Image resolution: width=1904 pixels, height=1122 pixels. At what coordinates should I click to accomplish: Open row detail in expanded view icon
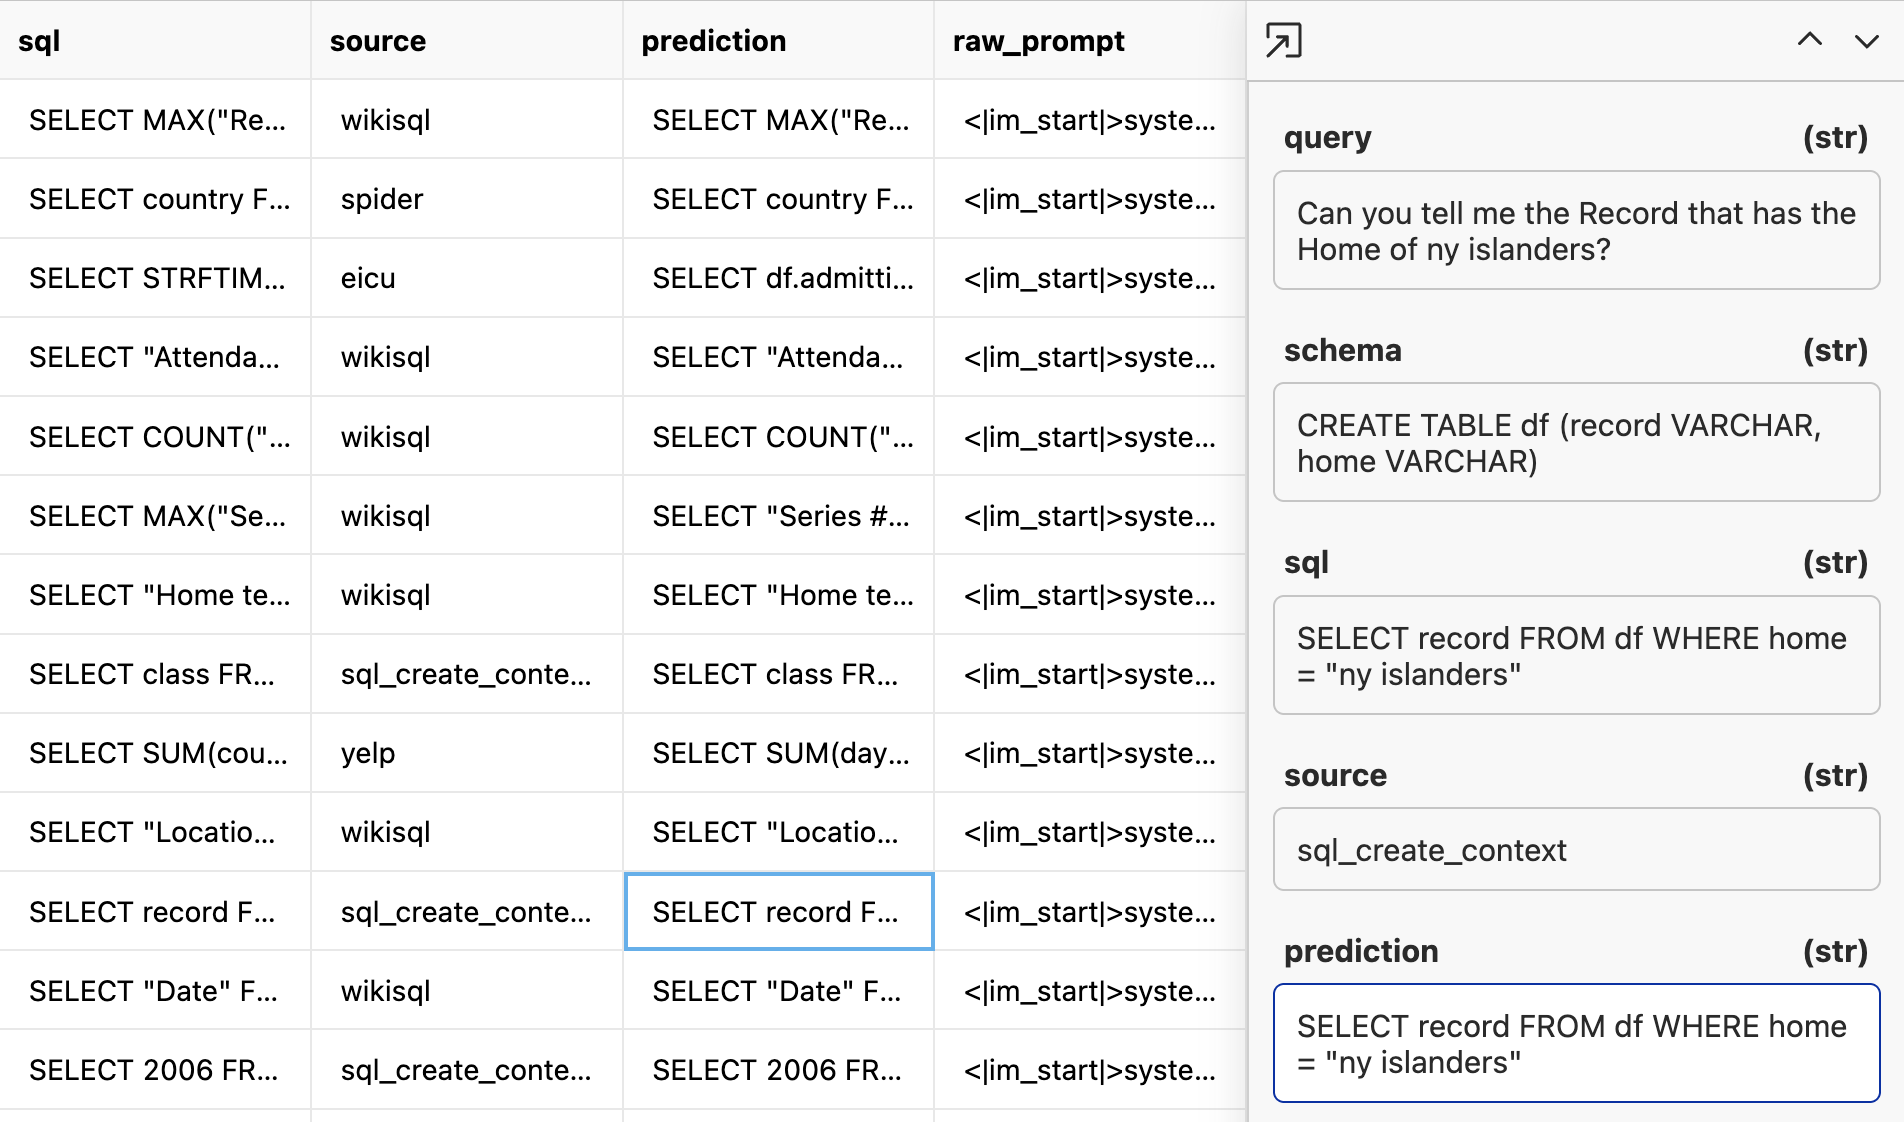tap(1283, 41)
